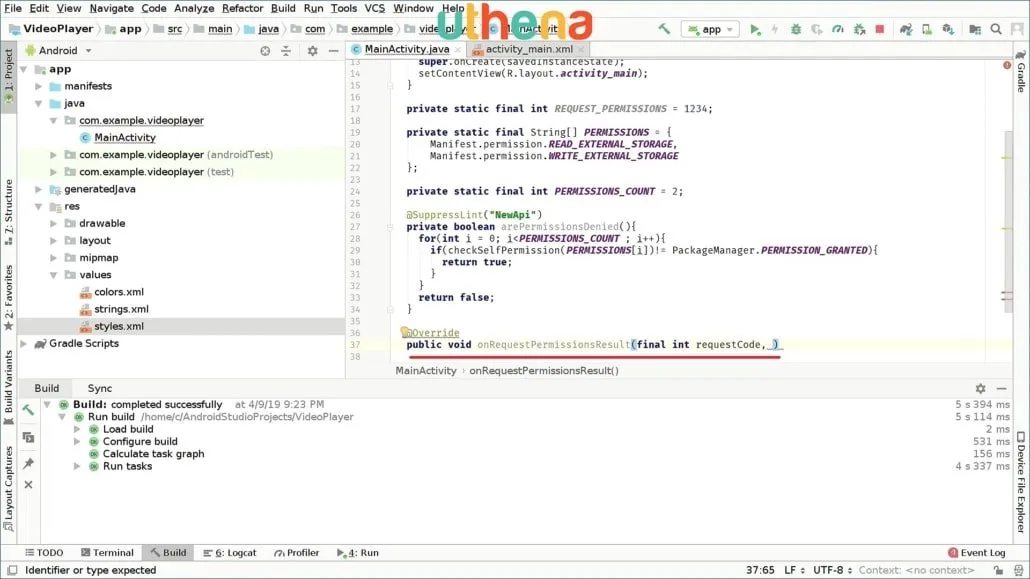This screenshot has height=579, width=1030.
Task: Expand the manifests folder
Action: (39, 86)
